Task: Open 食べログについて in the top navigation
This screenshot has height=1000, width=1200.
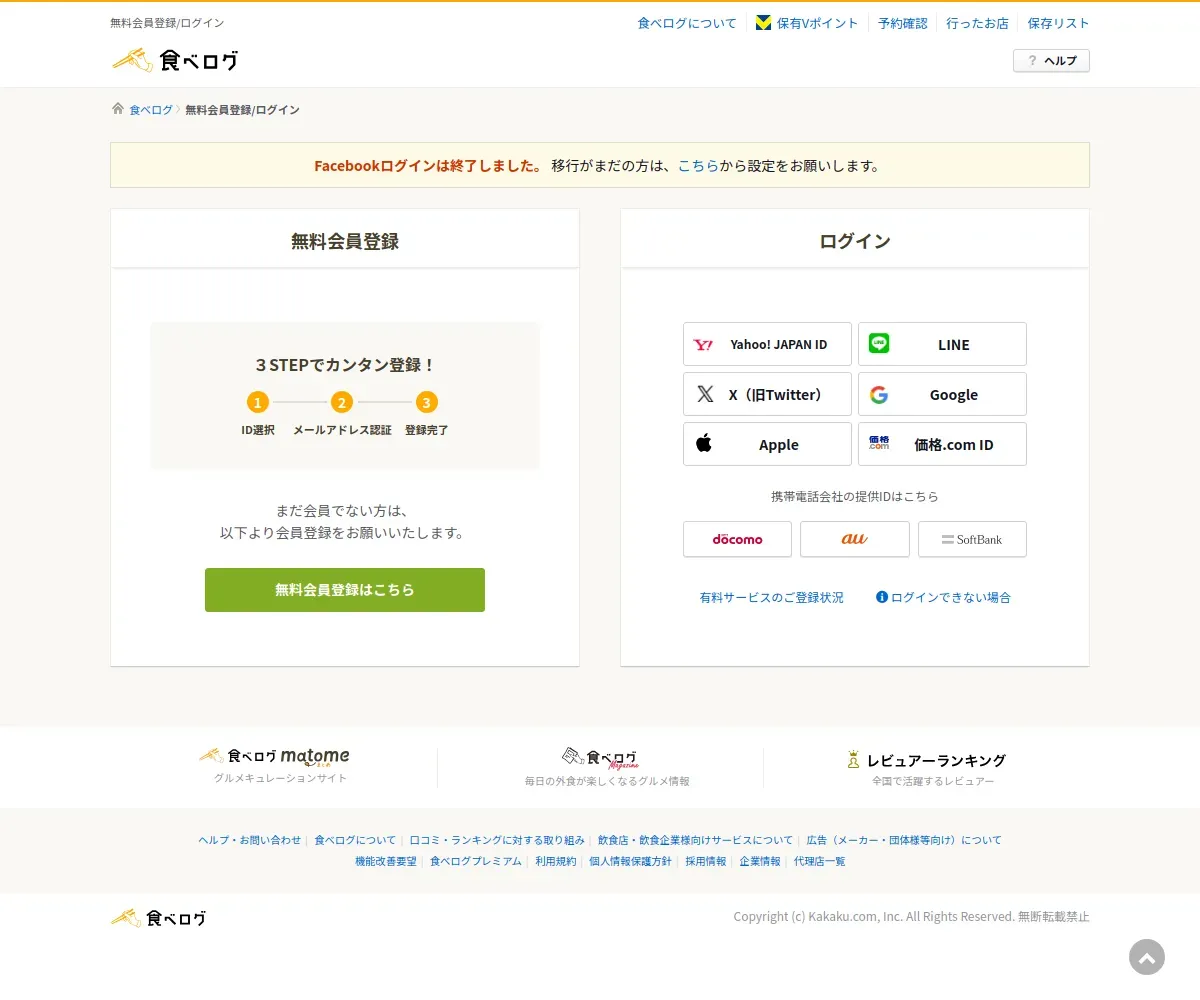Action: coord(687,23)
